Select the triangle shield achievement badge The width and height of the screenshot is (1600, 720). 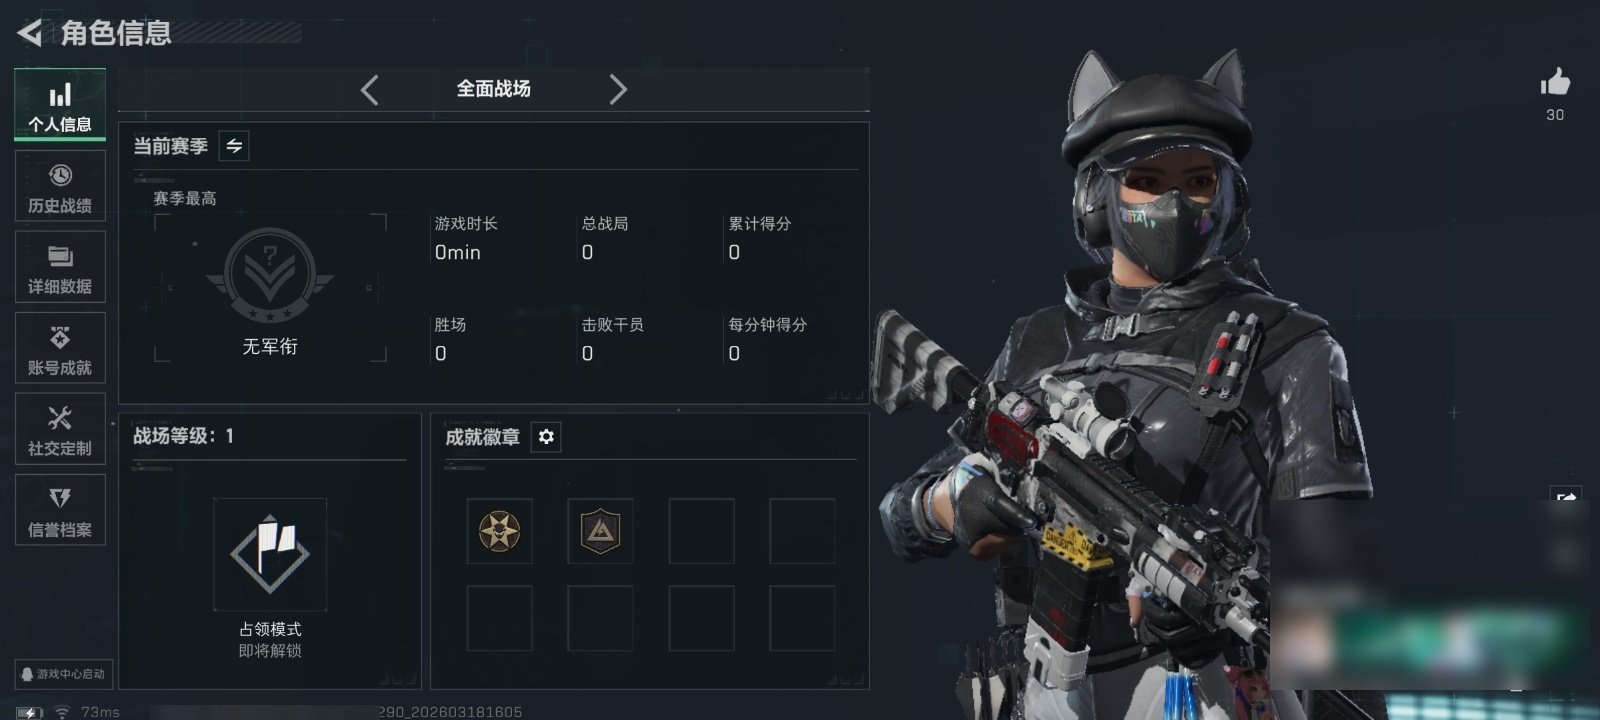[600, 531]
